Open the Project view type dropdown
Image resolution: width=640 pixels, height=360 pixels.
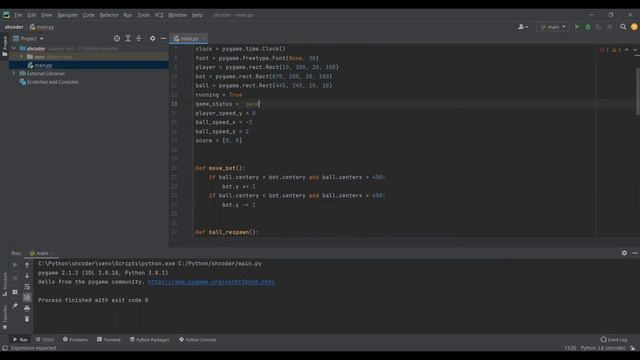[x=29, y=38]
